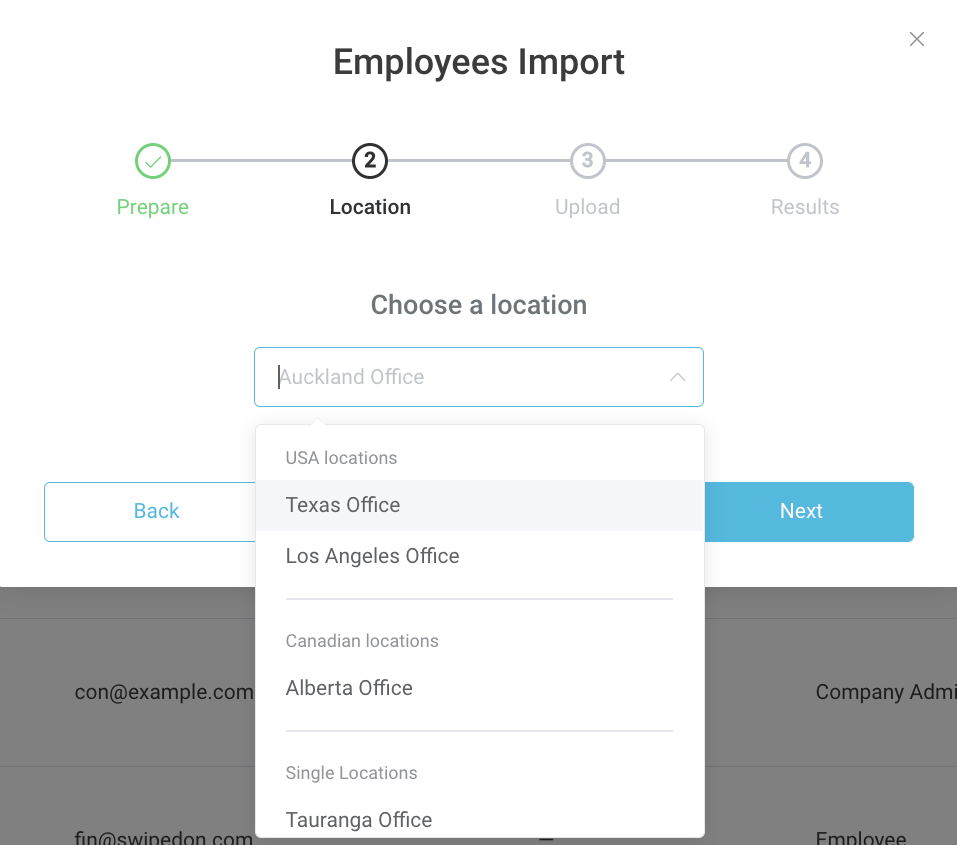
Task: Click the Prepare step label
Action: [x=152, y=207]
